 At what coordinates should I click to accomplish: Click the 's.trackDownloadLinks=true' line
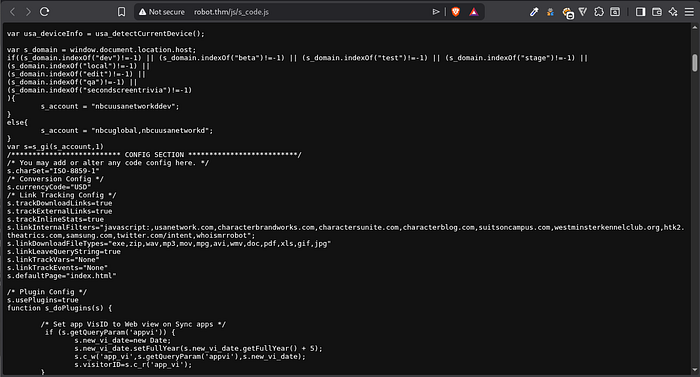(59, 203)
